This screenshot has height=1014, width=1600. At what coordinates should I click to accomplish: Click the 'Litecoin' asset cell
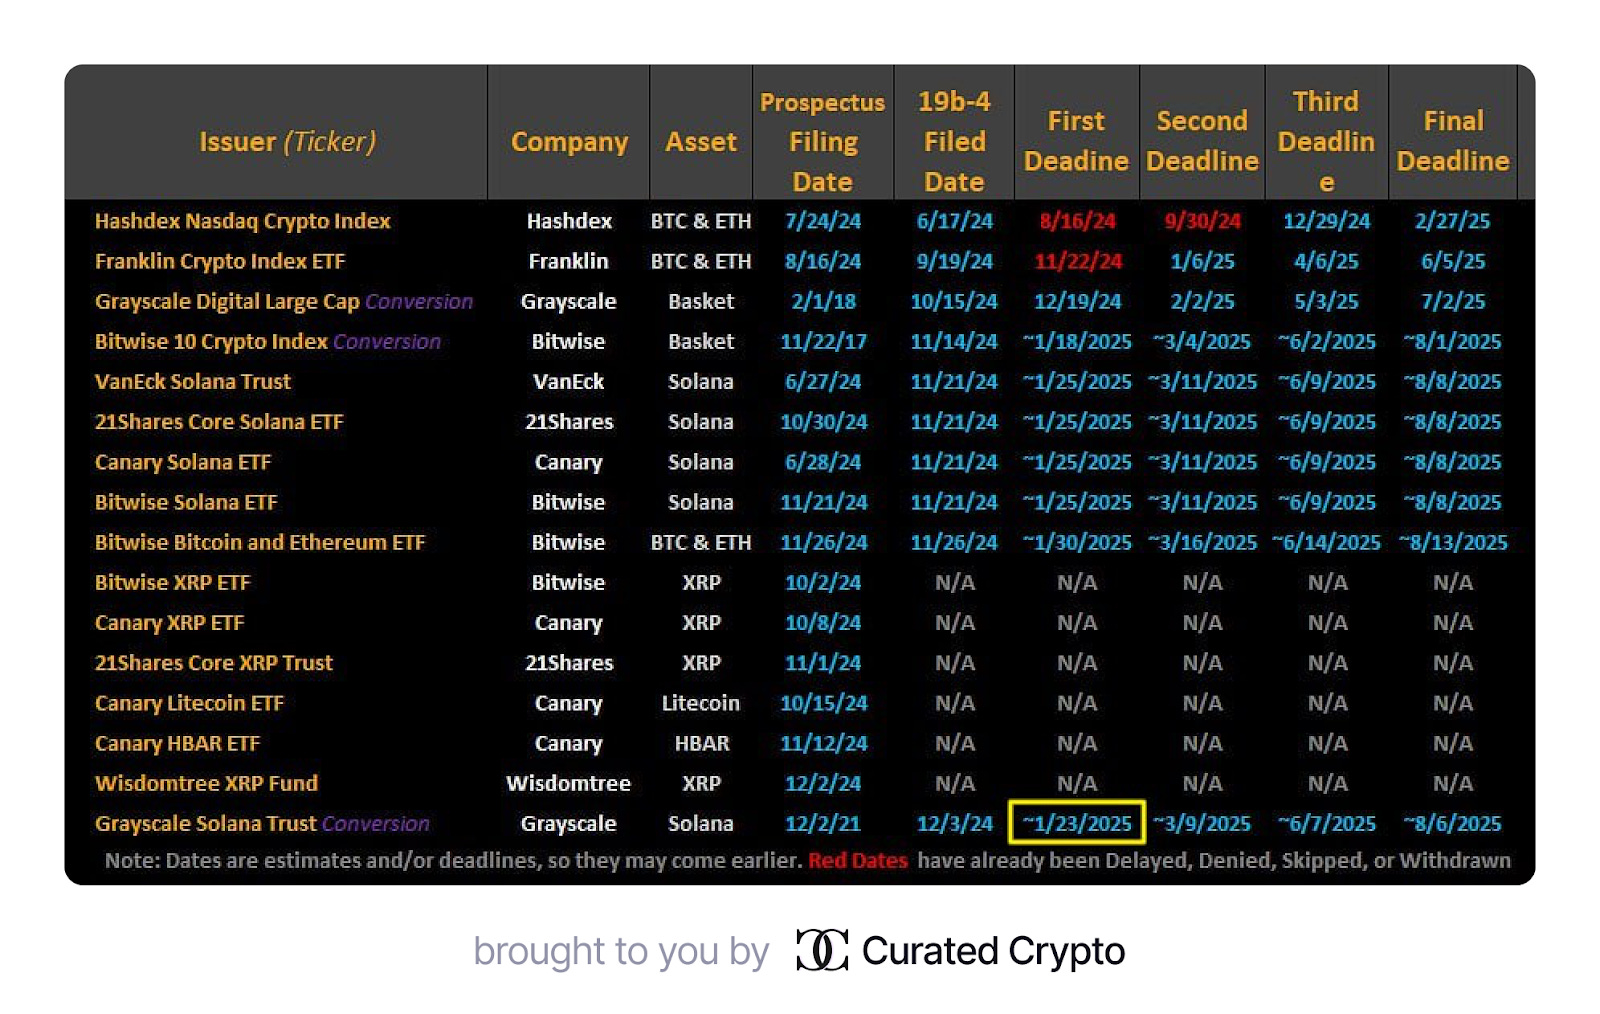pos(701,703)
